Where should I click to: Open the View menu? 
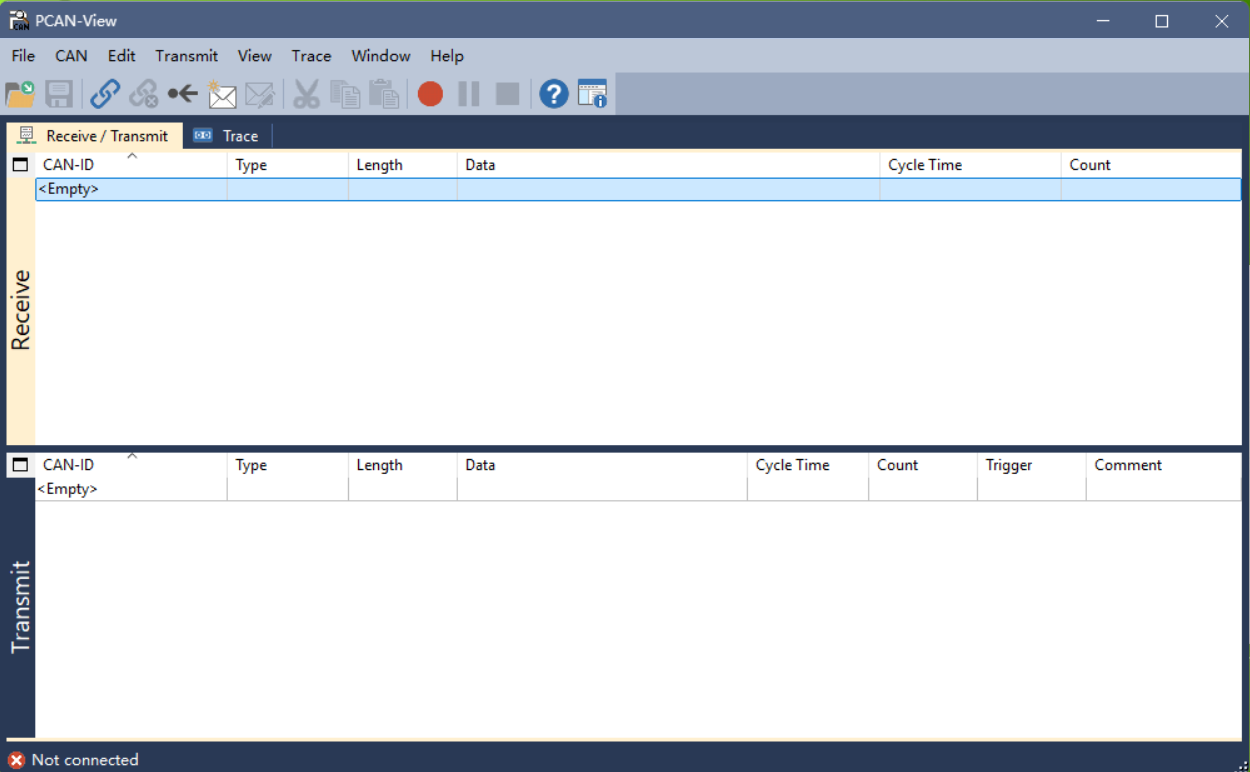[x=255, y=56]
